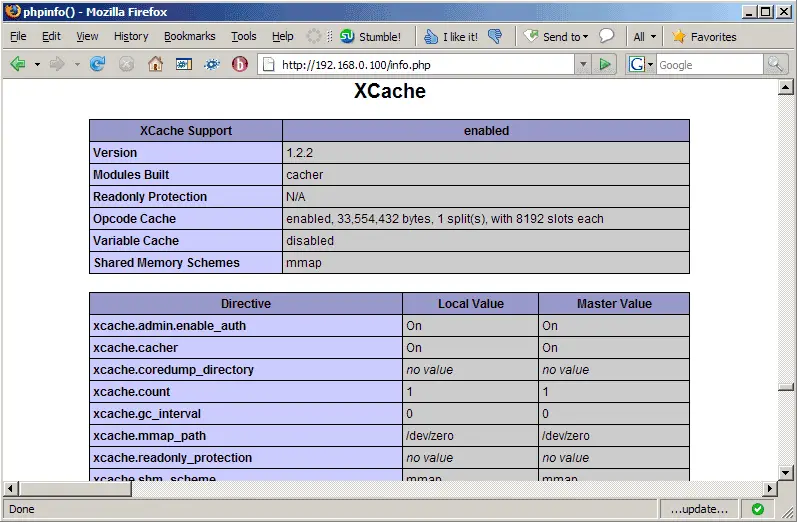Screen dimensions: 797x522
Task: Click the greyed Forward arrow button
Action: click(x=57, y=64)
